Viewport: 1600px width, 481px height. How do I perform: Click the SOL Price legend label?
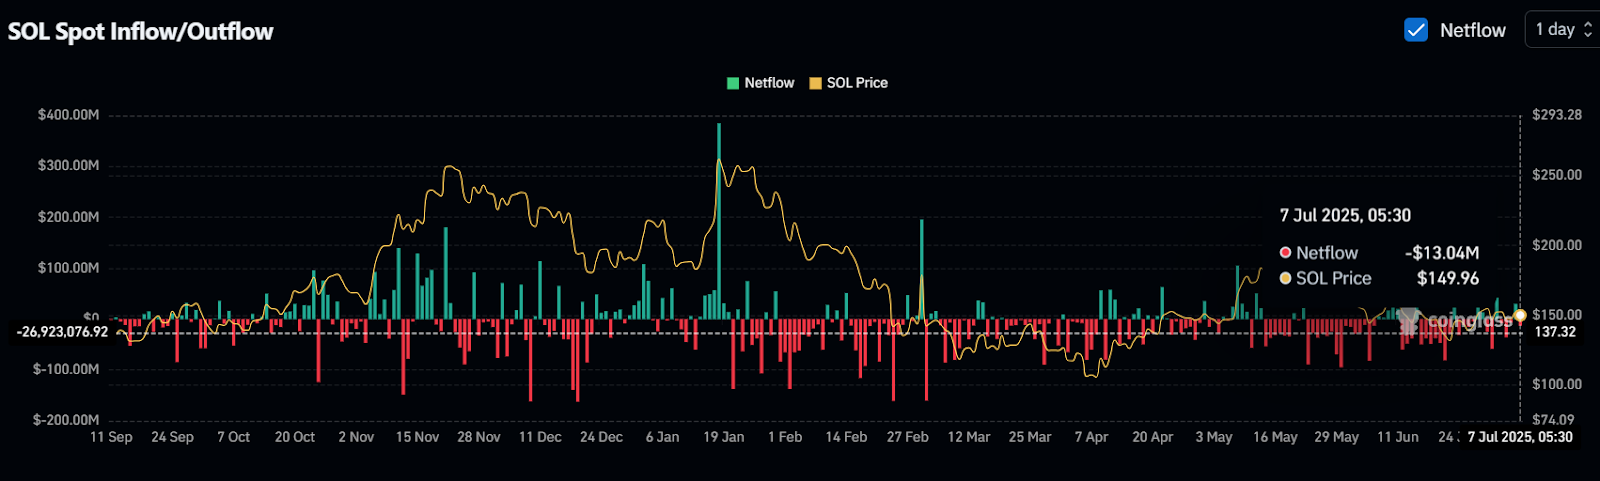click(x=857, y=83)
